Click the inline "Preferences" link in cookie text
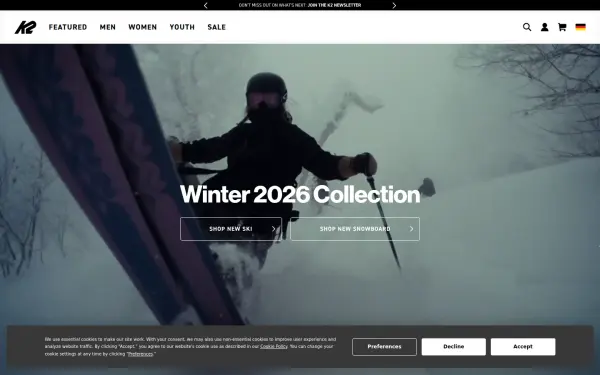The height and width of the screenshot is (375, 600). 140,354
